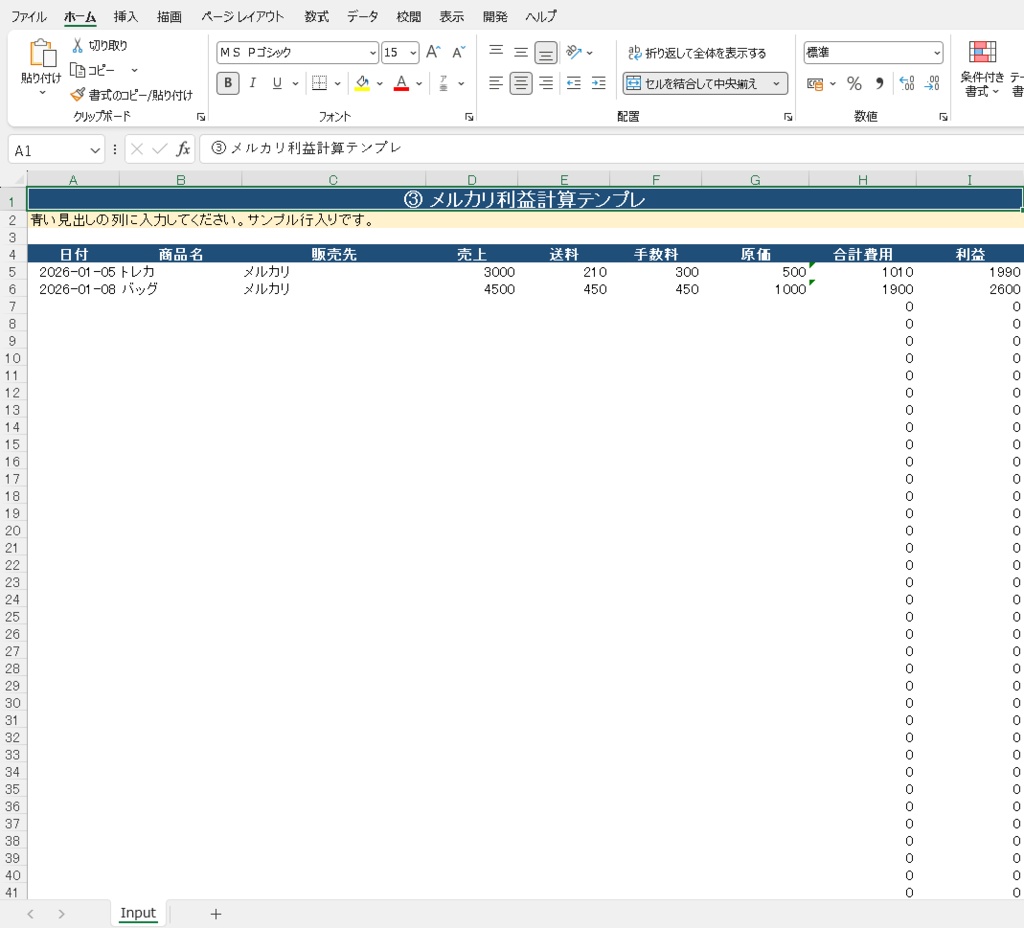
Task: Increase font size with larger A icon
Action: [x=433, y=52]
